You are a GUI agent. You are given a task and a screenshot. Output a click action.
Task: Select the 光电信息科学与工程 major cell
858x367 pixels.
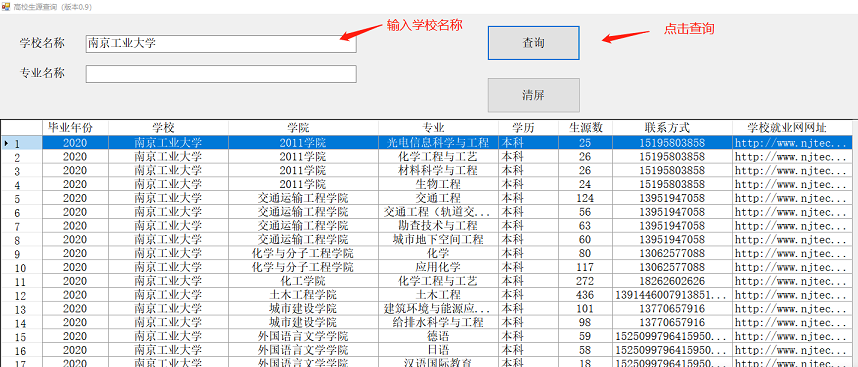coord(438,143)
